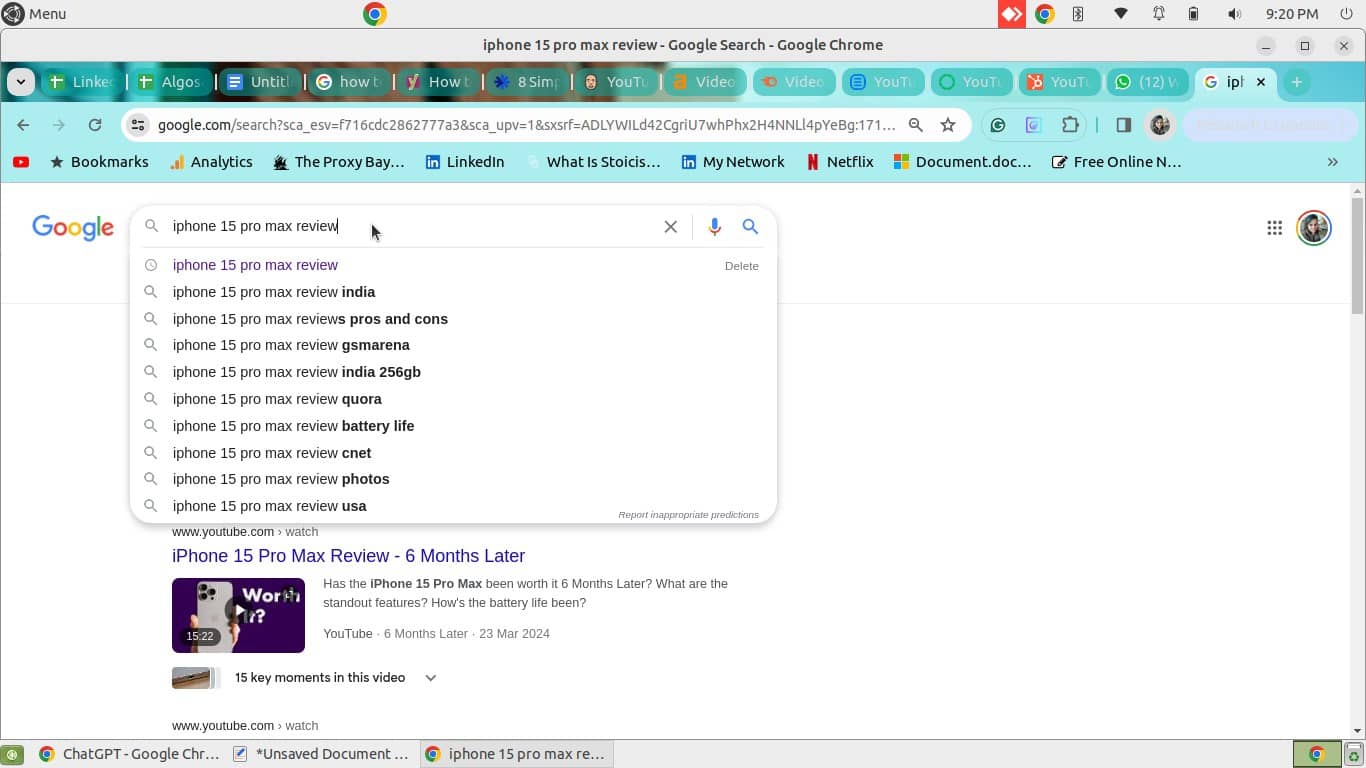Open the YouTube bookmark icon
The image size is (1366, 768).
click(x=21, y=162)
